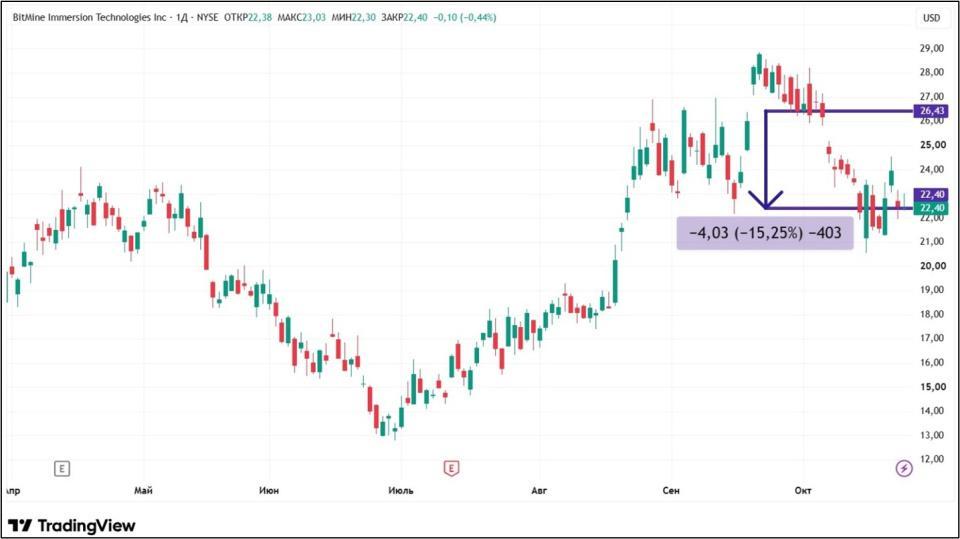Click the МАКС 23,03 high value
This screenshot has height=539, width=960.
click(x=302, y=18)
